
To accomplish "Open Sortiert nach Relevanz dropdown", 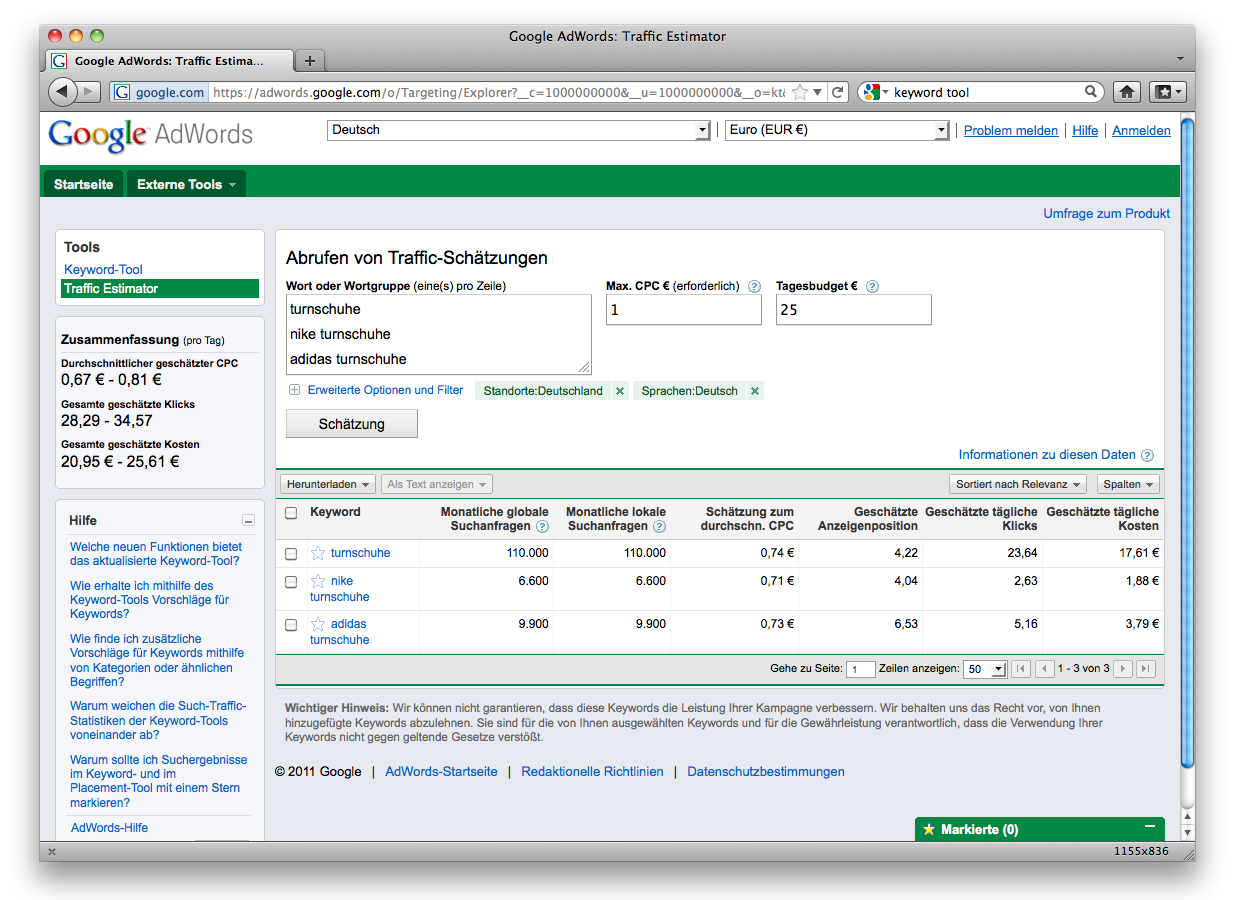I will [1018, 484].
